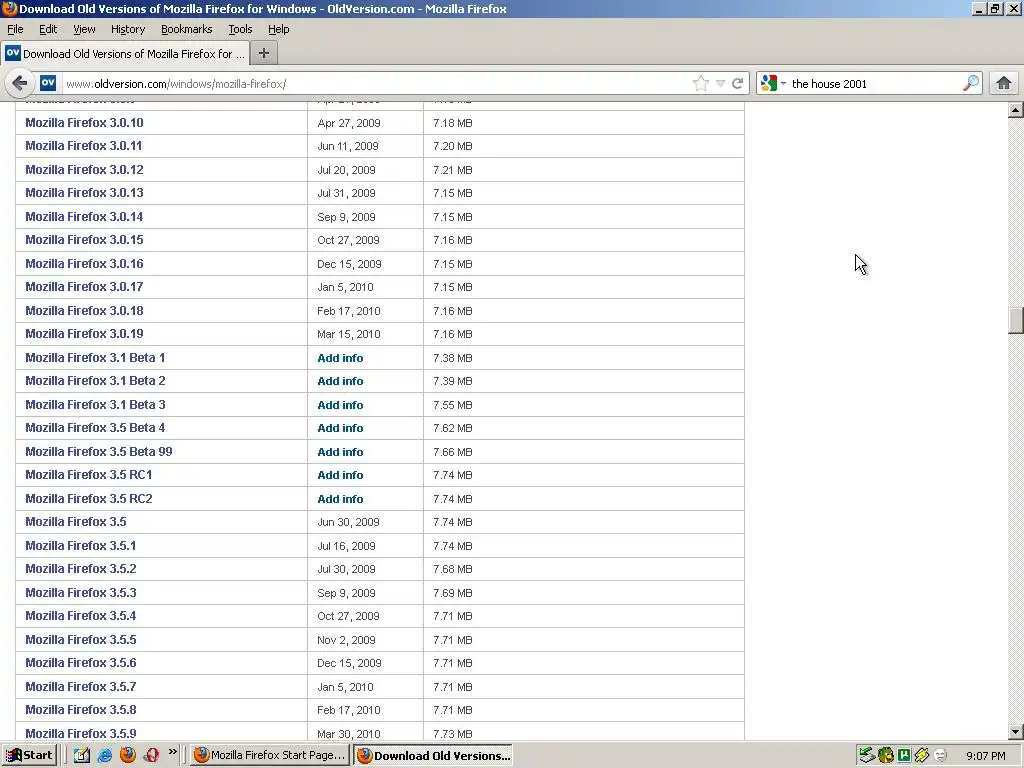
Task: Click the Safely Remove Hardware tray icon
Action: (x=867, y=756)
